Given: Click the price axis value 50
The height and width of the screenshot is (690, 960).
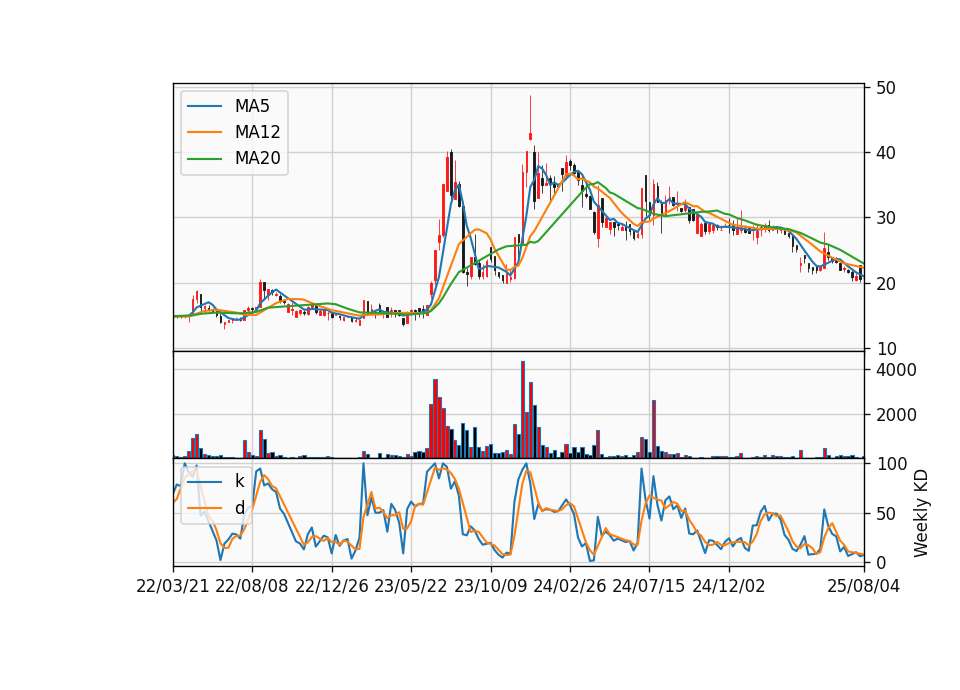Looking at the screenshot, I should [885, 88].
